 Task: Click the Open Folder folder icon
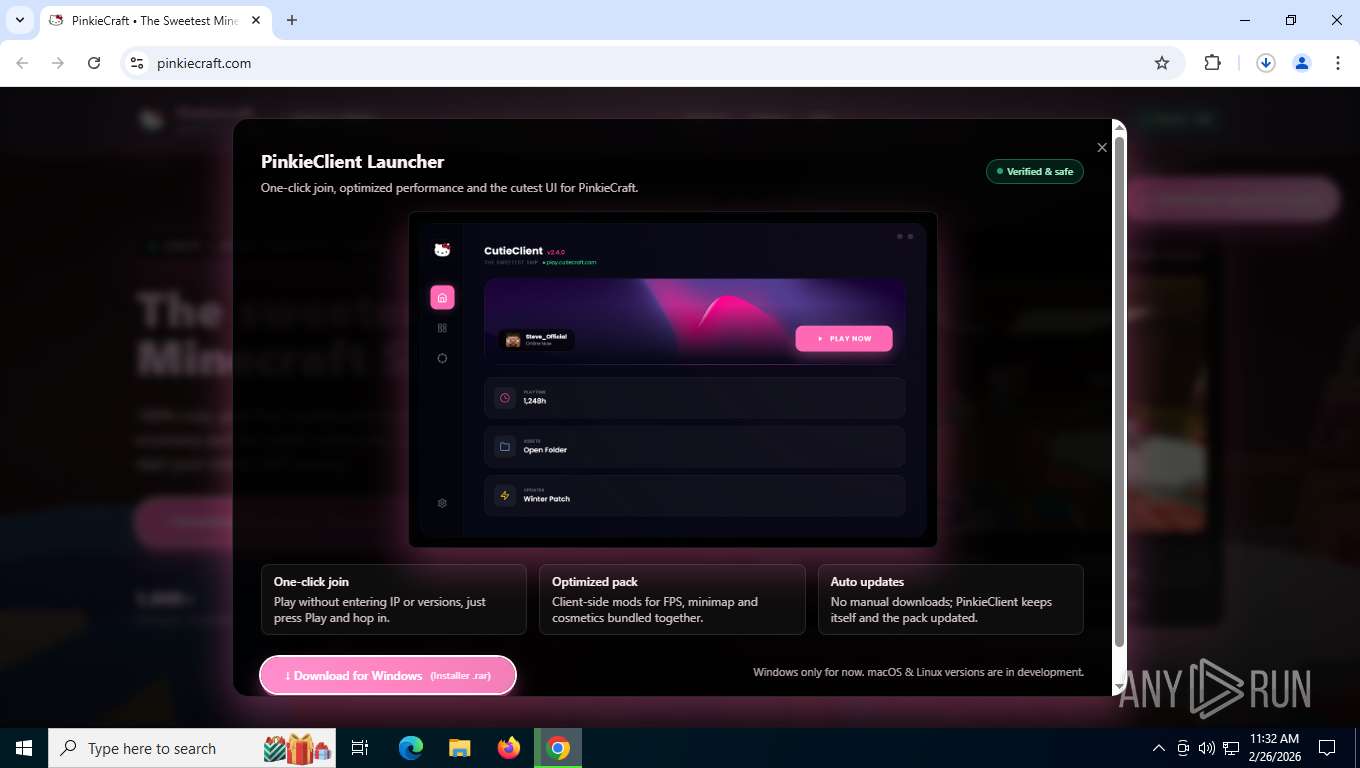(x=505, y=447)
